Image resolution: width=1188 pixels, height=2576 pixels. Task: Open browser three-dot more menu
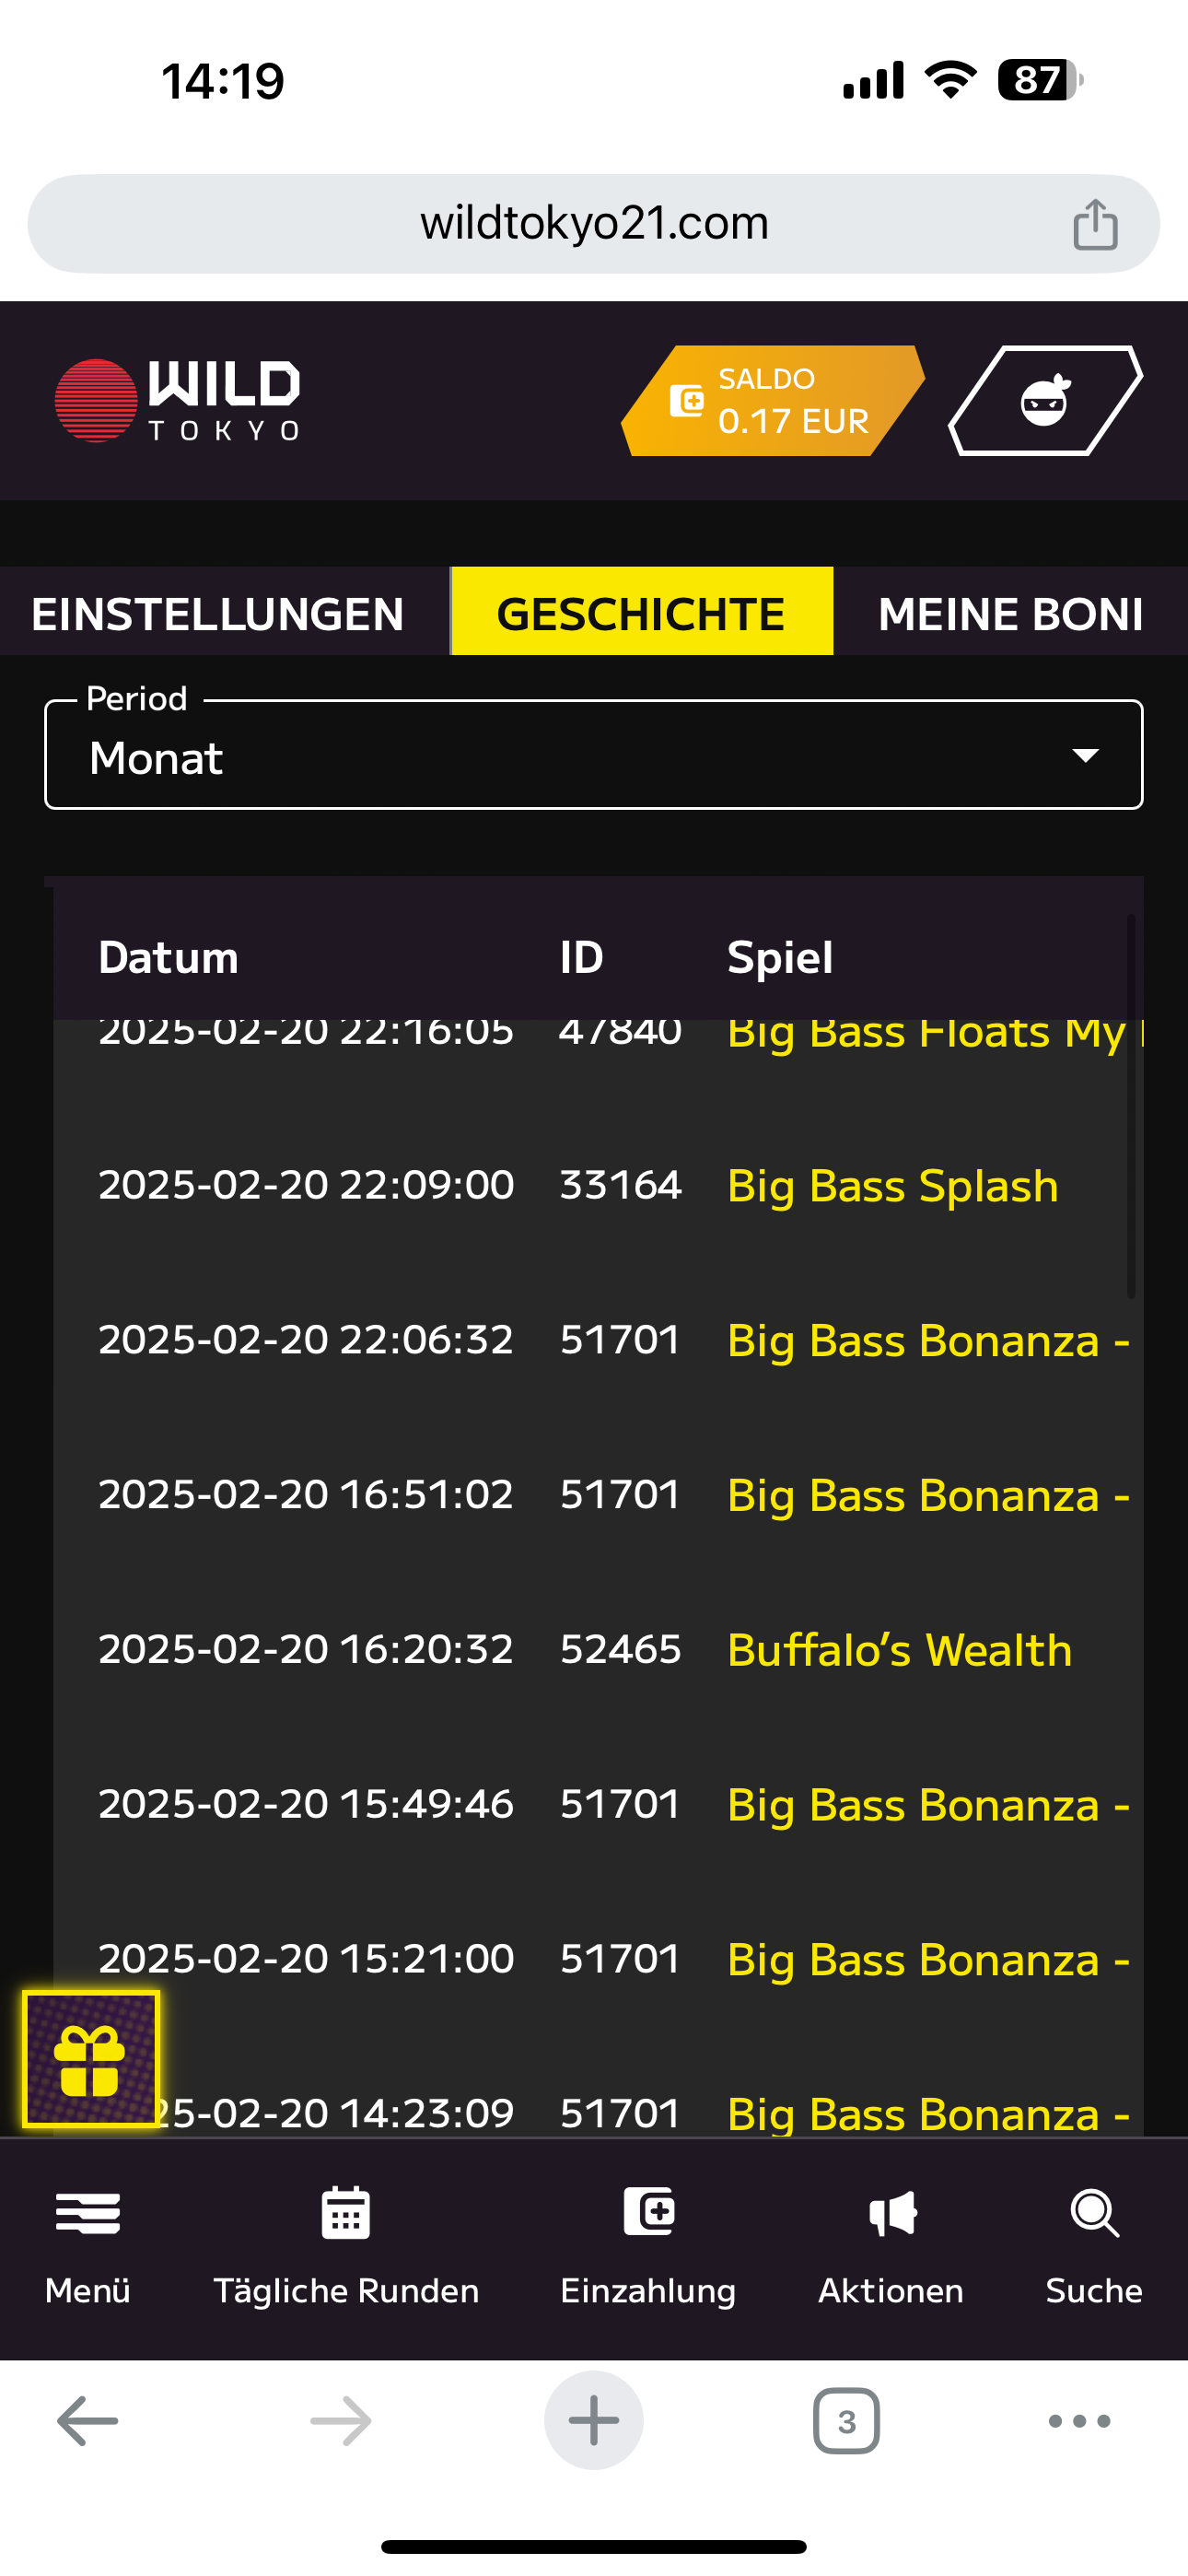1079,2421
